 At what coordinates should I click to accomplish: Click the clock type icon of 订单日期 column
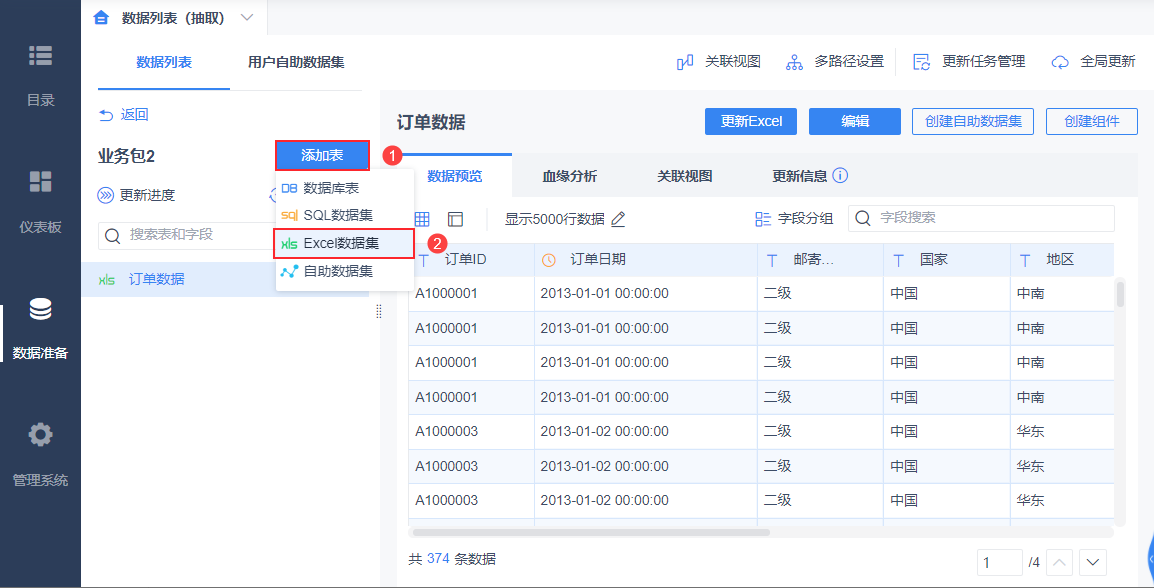(548, 260)
